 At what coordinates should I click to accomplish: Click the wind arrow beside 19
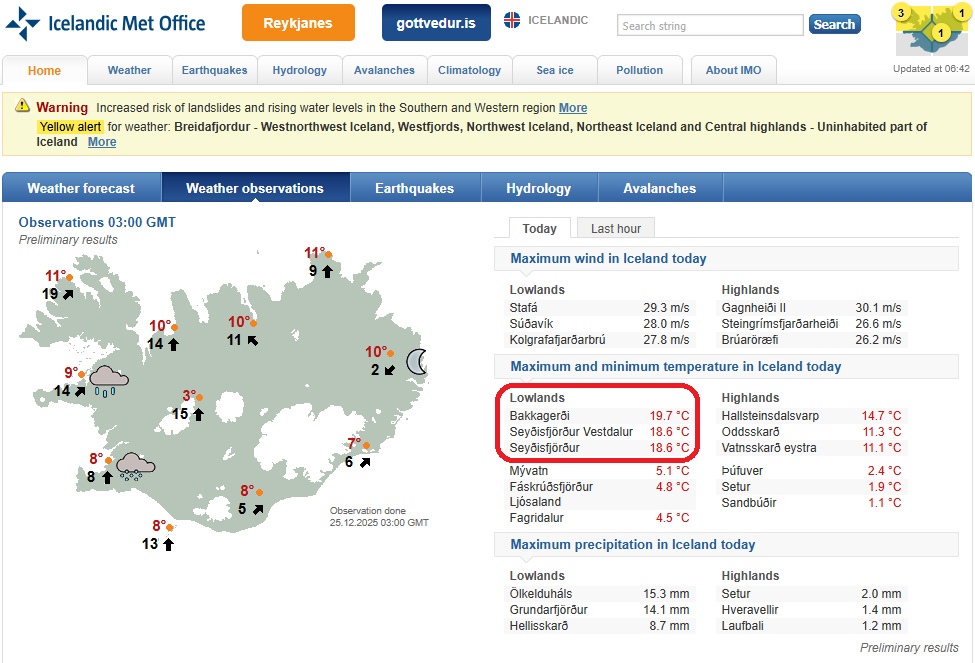pyautogui.click(x=68, y=294)
